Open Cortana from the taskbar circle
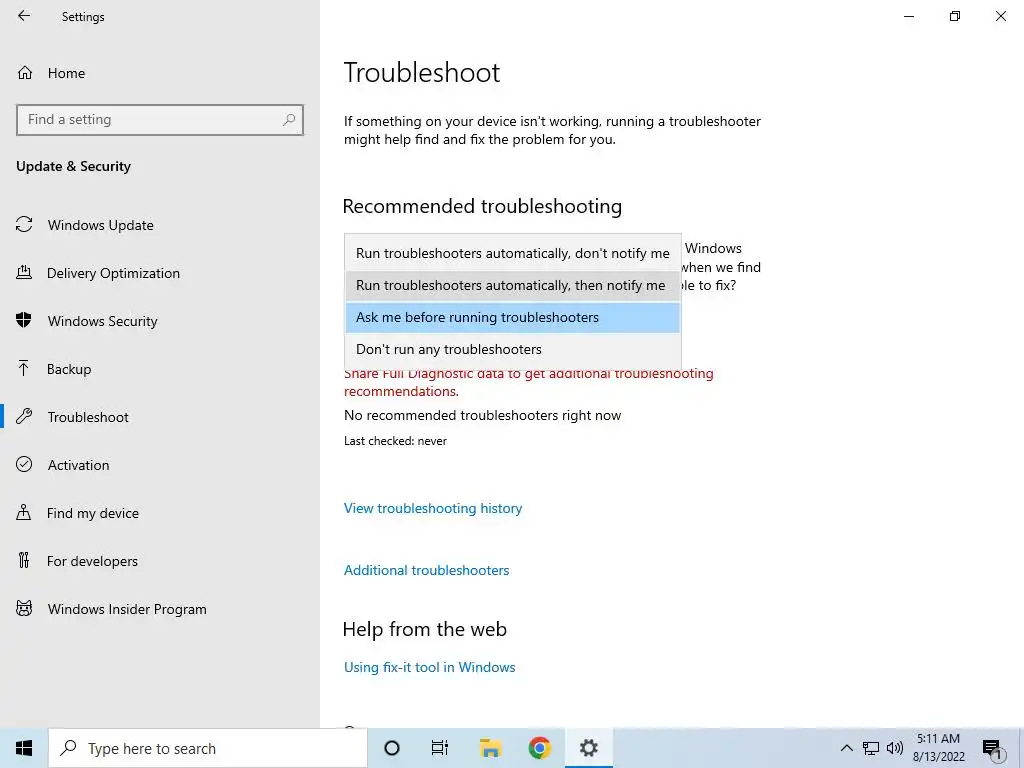The width and height of the screenshot is (1024, 768). pos(392,748)
